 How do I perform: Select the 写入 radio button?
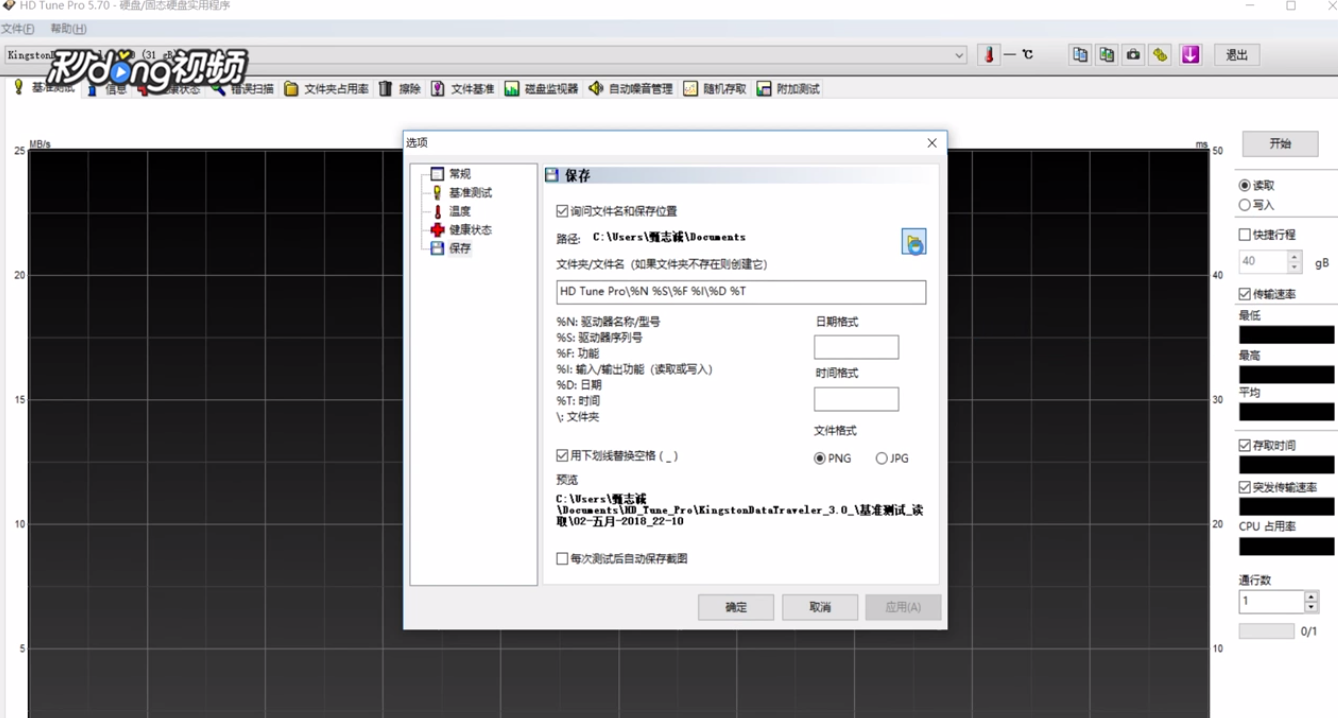(x=1245, y=205)
